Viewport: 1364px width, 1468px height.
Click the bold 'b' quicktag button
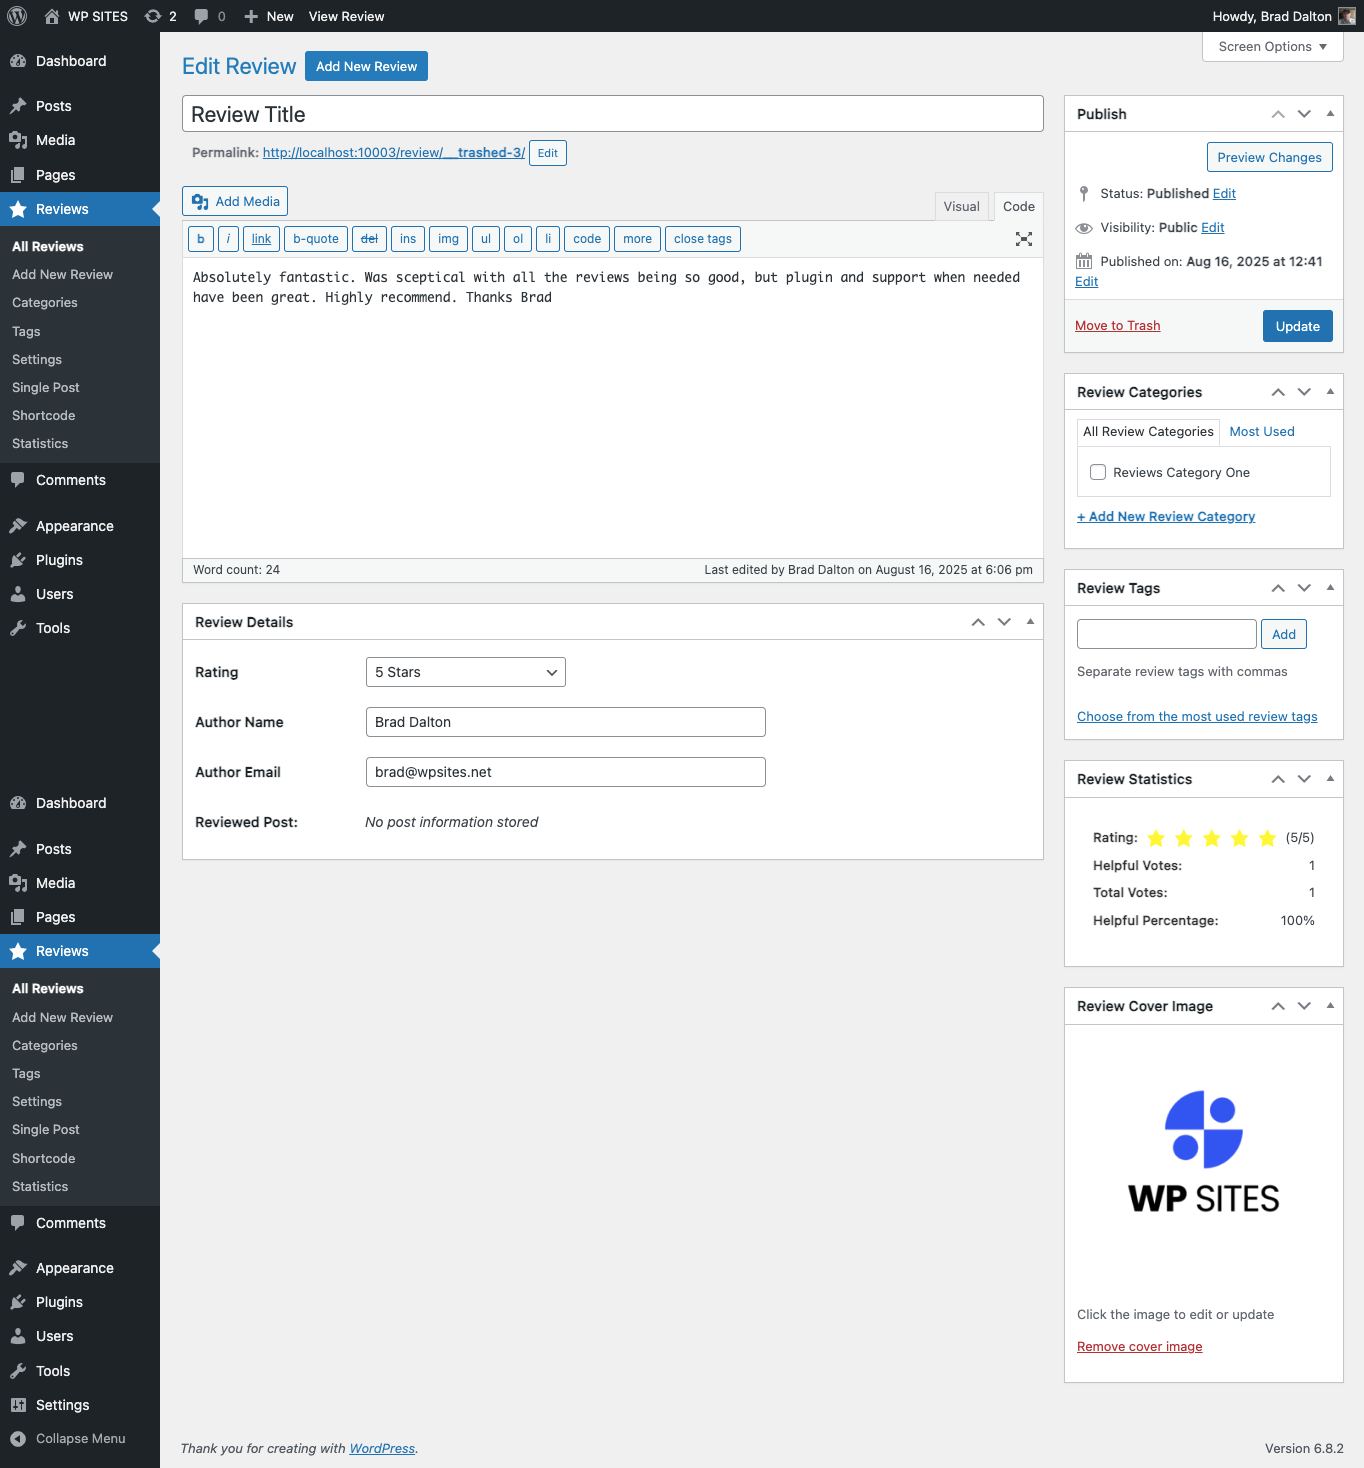click(201, 239)
